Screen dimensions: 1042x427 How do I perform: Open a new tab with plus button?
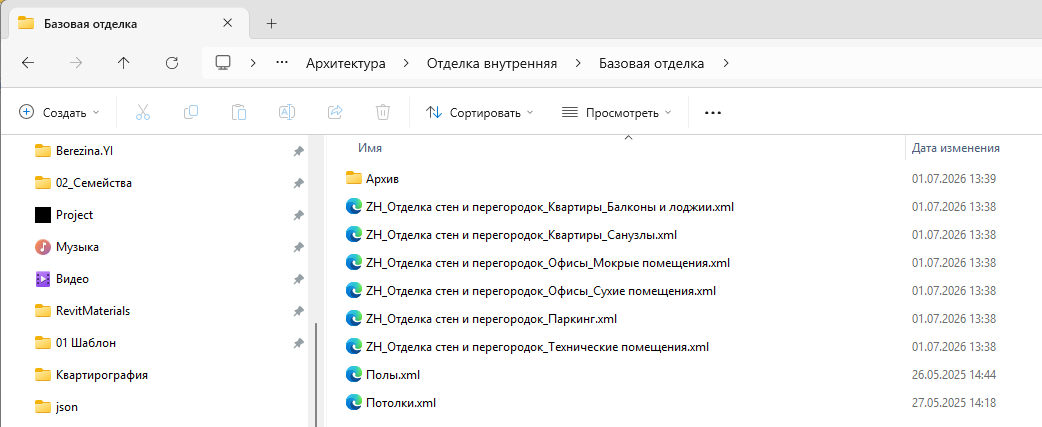270,24
